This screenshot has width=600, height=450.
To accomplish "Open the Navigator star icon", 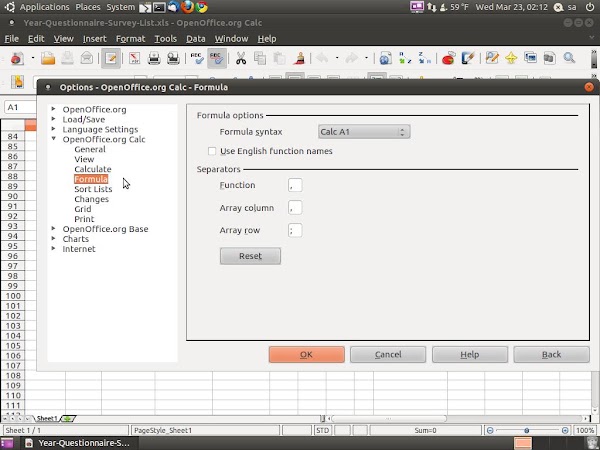I will (x=511, y=59).
